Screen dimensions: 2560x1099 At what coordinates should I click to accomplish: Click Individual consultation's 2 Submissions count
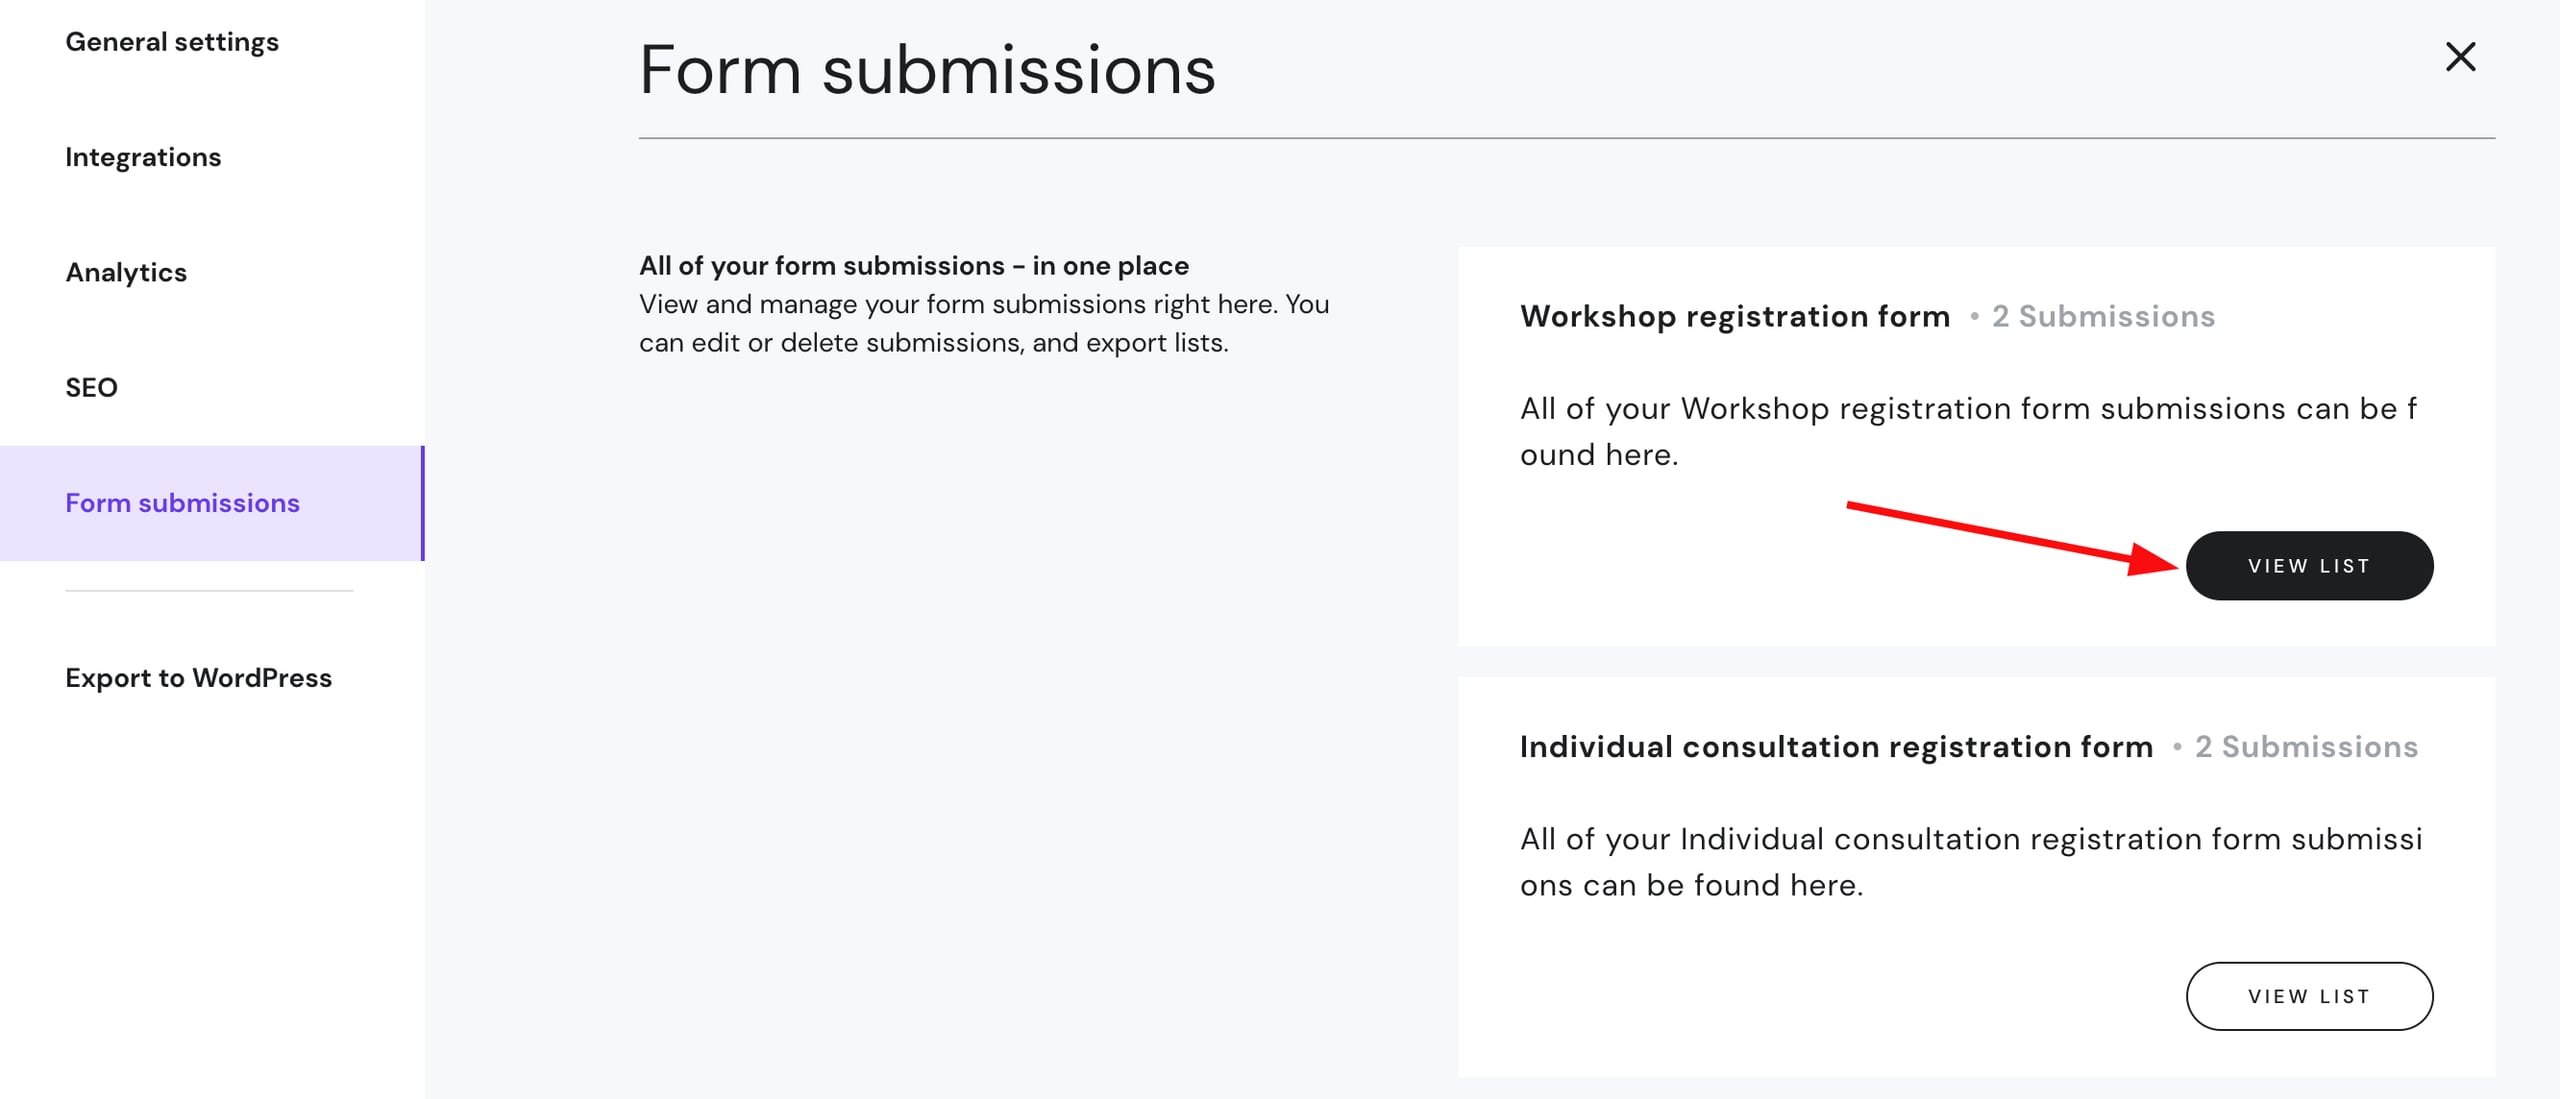coord(2306,747)
